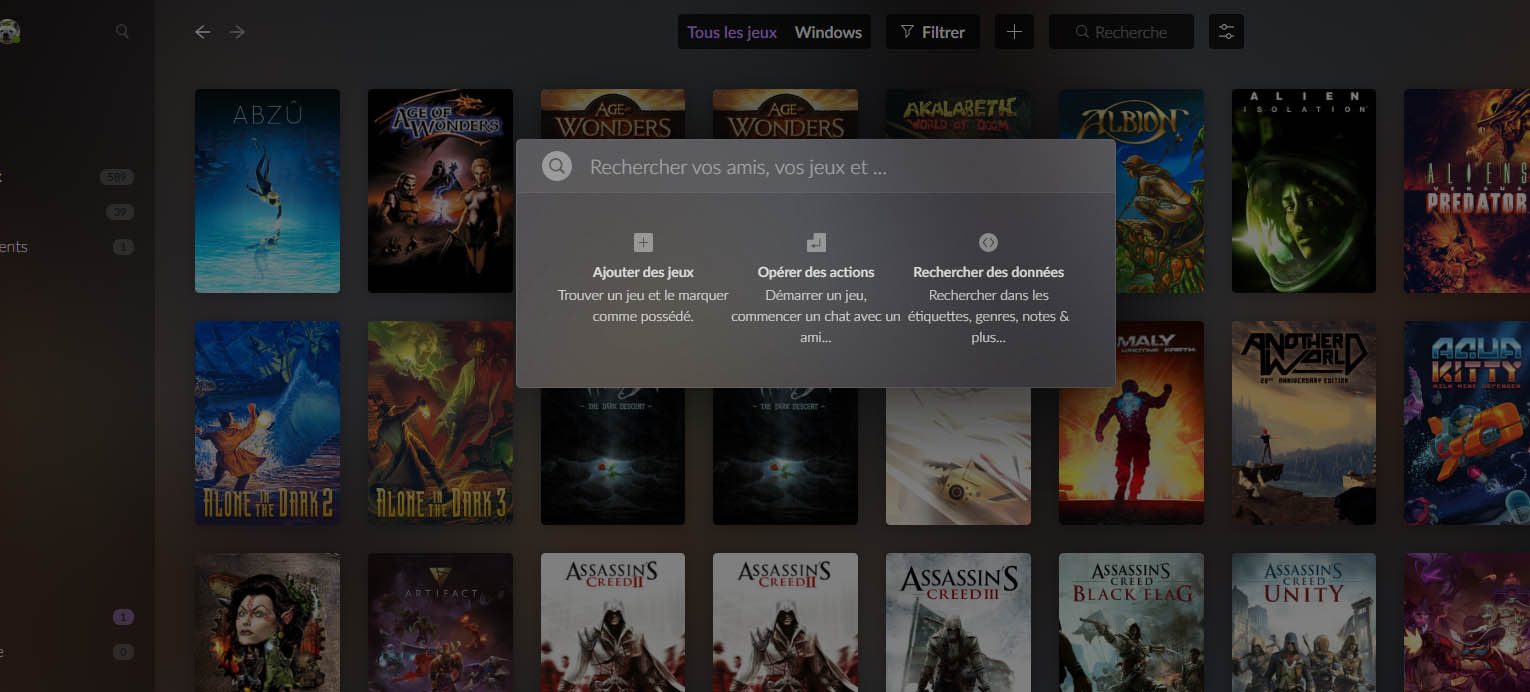Click the magnifier icon in the search overlay
Screen dimensions: 1530x692
(x=557, y=166)
